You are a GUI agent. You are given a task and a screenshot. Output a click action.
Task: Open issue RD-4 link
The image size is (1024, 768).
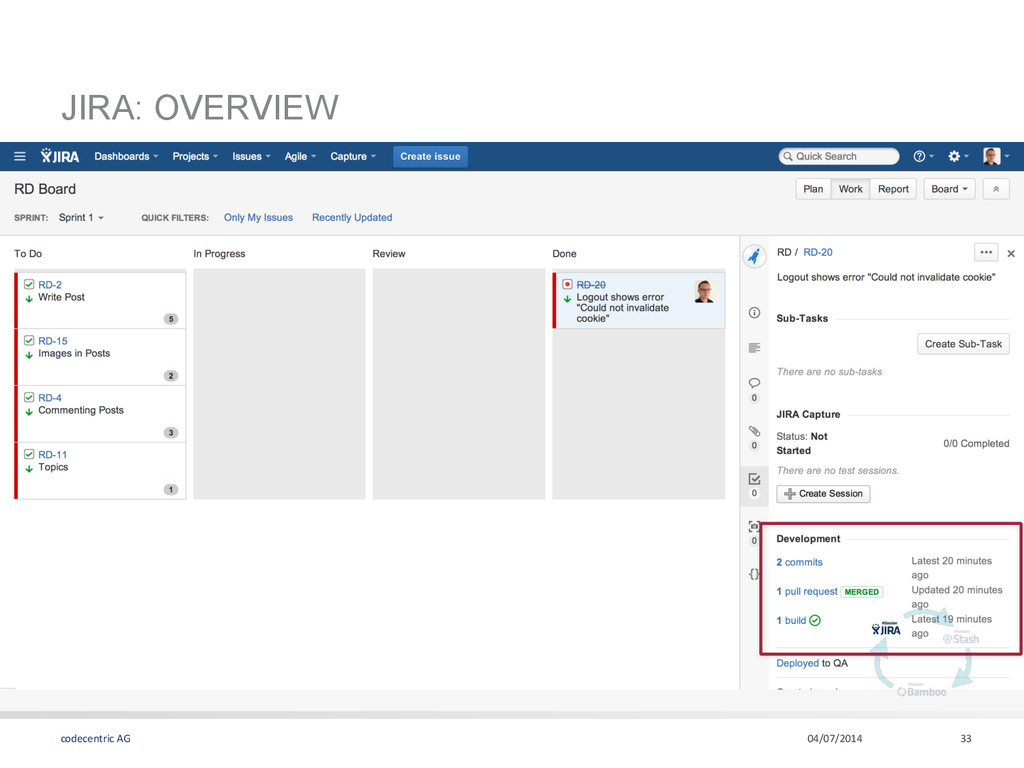click(50, 398)
